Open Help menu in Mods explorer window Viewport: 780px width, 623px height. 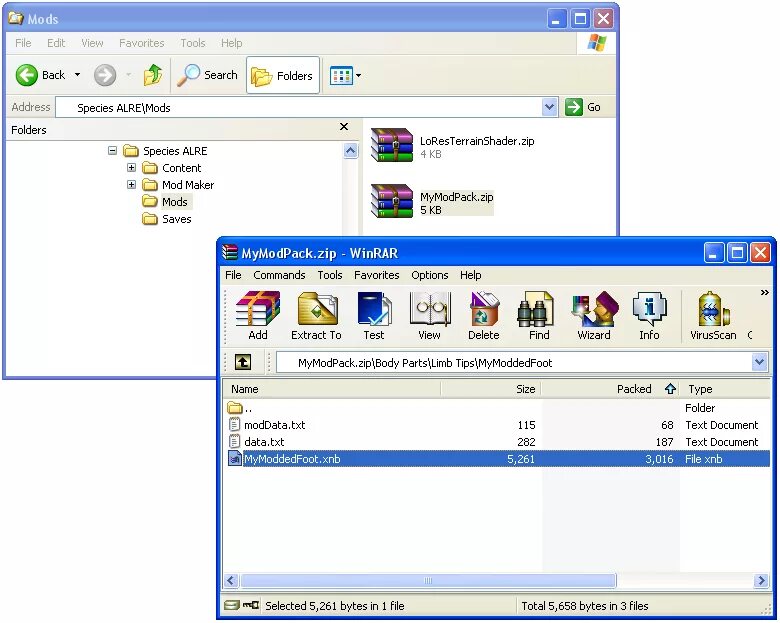[231, 43]
